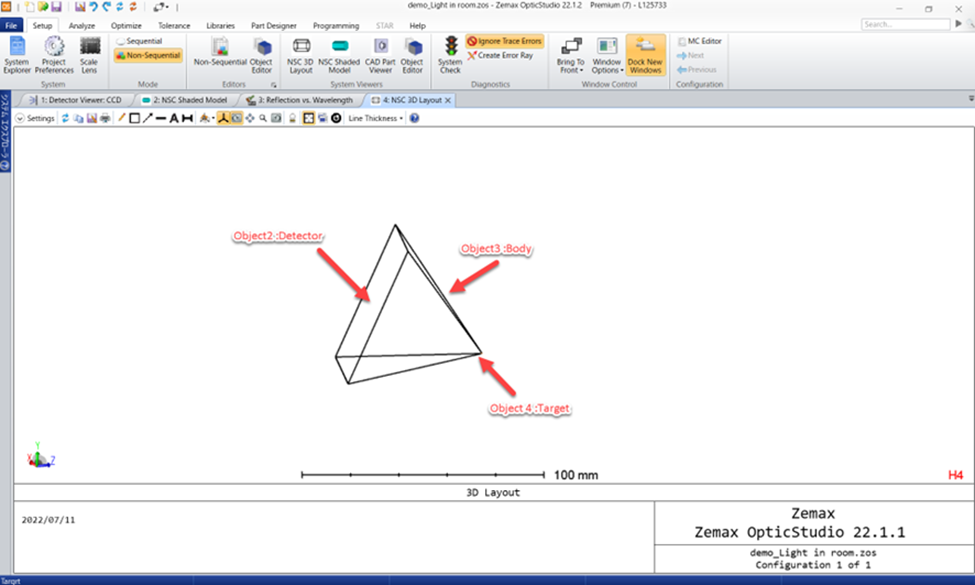
Task: Save the layout image using the save icon
Action: point(91,118)
